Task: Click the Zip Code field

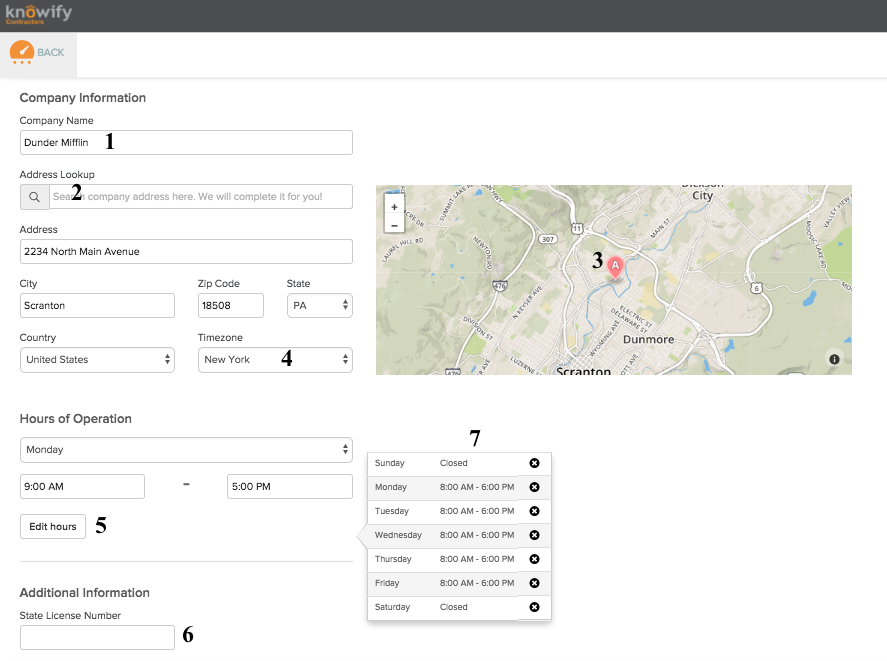Action: point(230,306)
